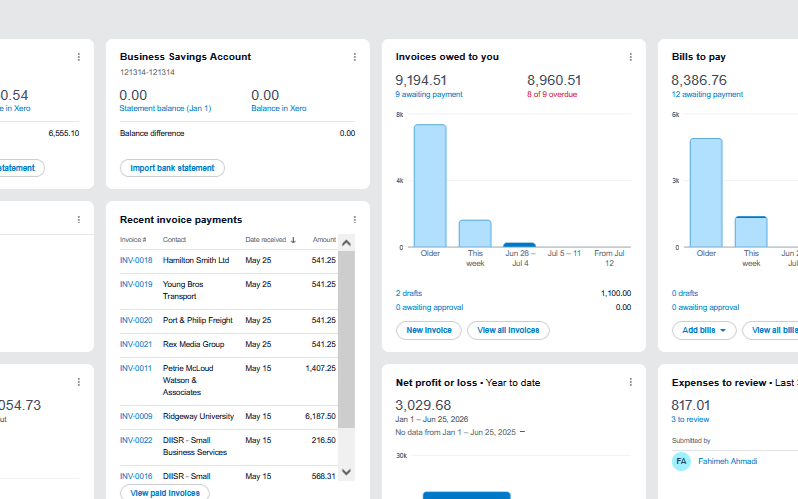The image size is (798, 499).
Task: Click the Amount column header
Action: [x=324, y=240]
